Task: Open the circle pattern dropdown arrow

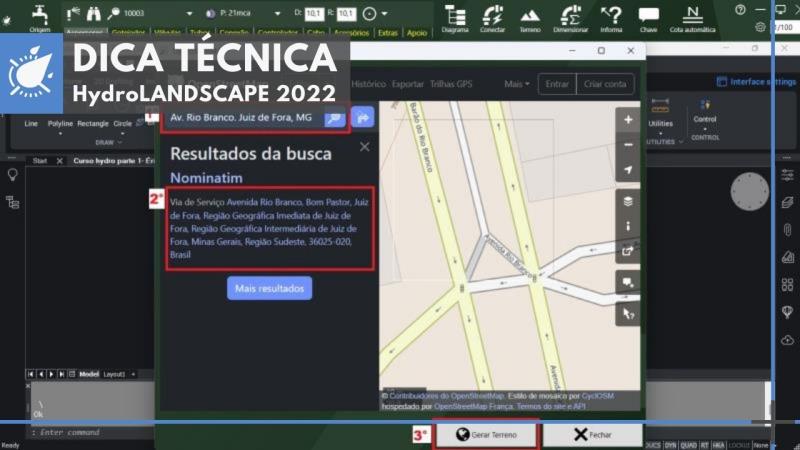Action: pyautogui.click(x=384, y=14)
